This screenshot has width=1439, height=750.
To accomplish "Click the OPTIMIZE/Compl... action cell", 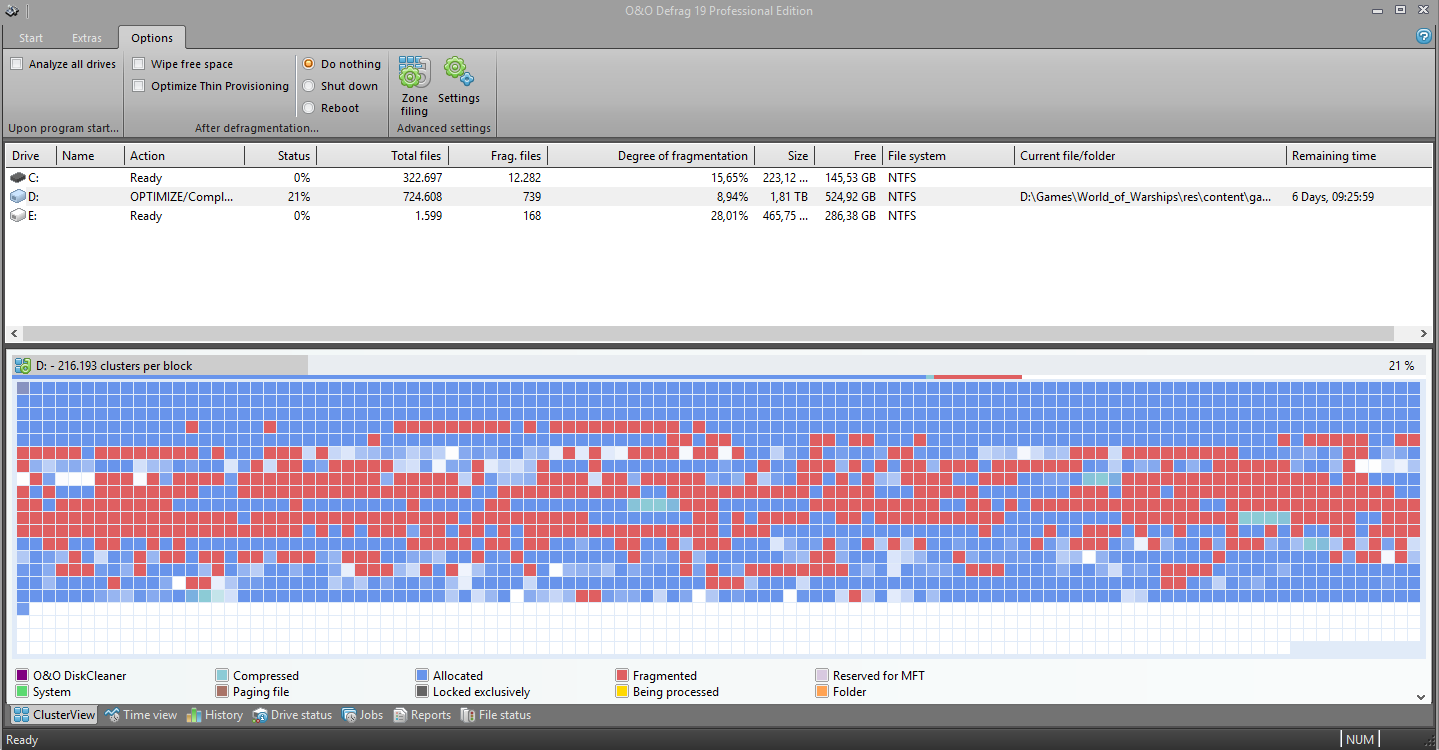I will point(181,197).
